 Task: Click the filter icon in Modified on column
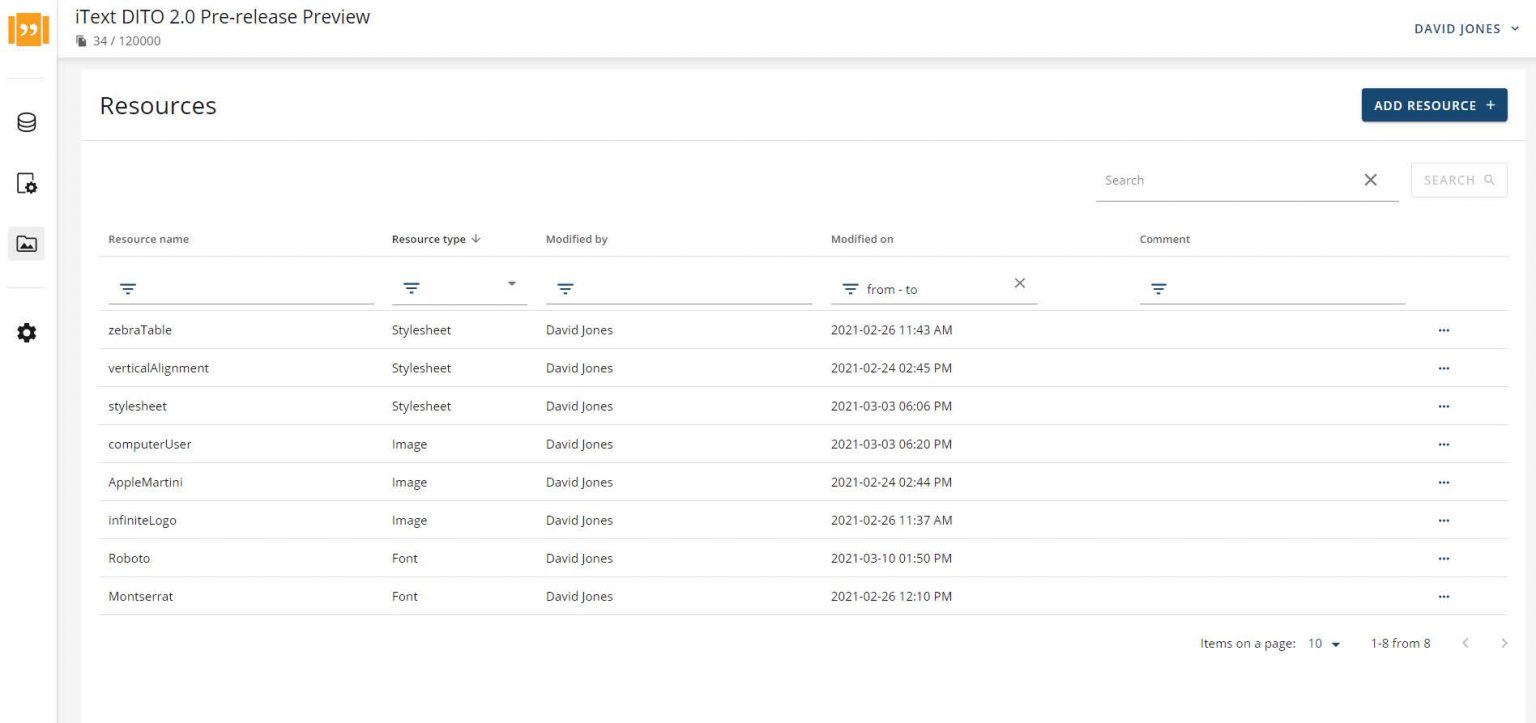click(849, 288)
